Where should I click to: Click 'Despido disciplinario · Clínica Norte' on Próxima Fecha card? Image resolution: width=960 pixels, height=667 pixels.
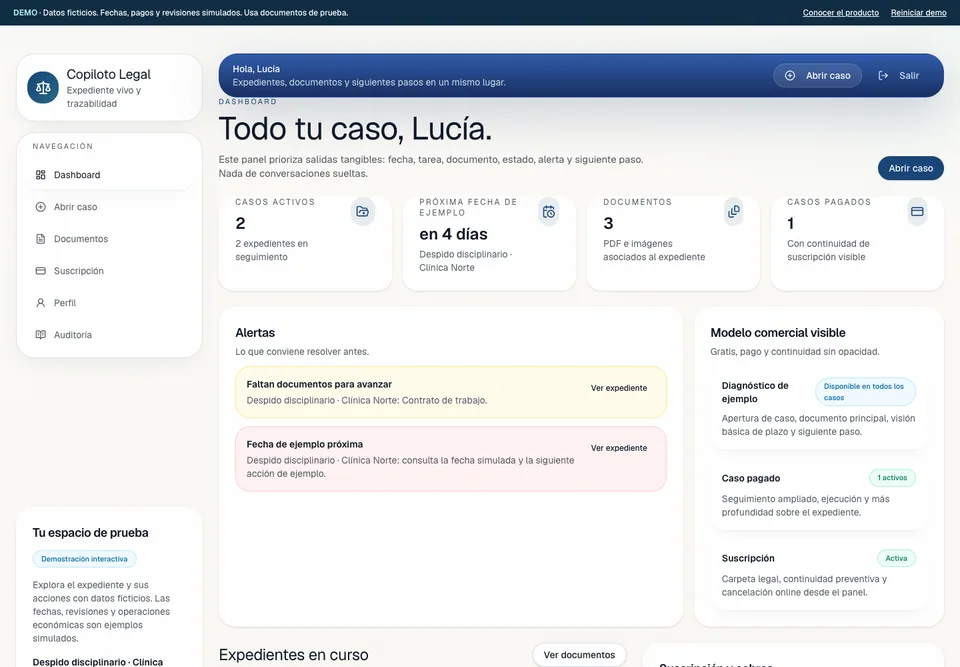point(465,261)
